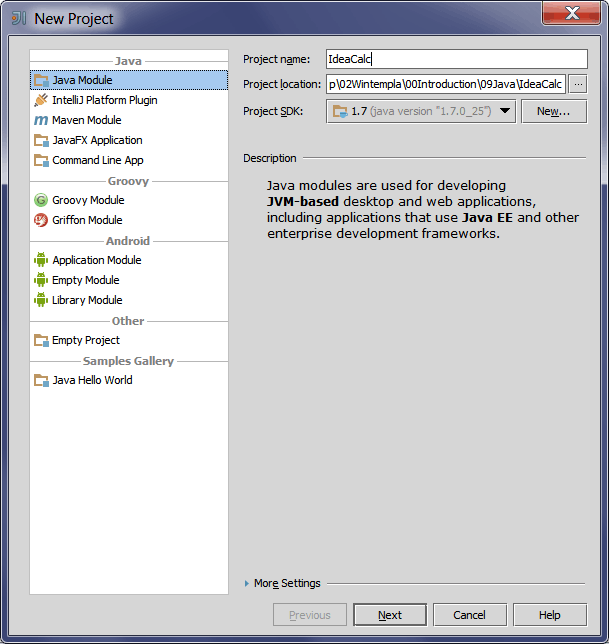Image resolution: width=609 pixels, height=644 pixels.
Task: Choose Android Application Module
Action: [129, 260]
